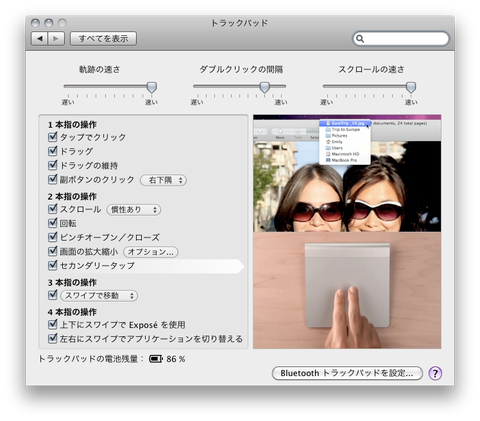This screenshot has height=421, width=480.
Task: Open 右下隅 dropdown for secondary click
Action: (x=163, y=180)
